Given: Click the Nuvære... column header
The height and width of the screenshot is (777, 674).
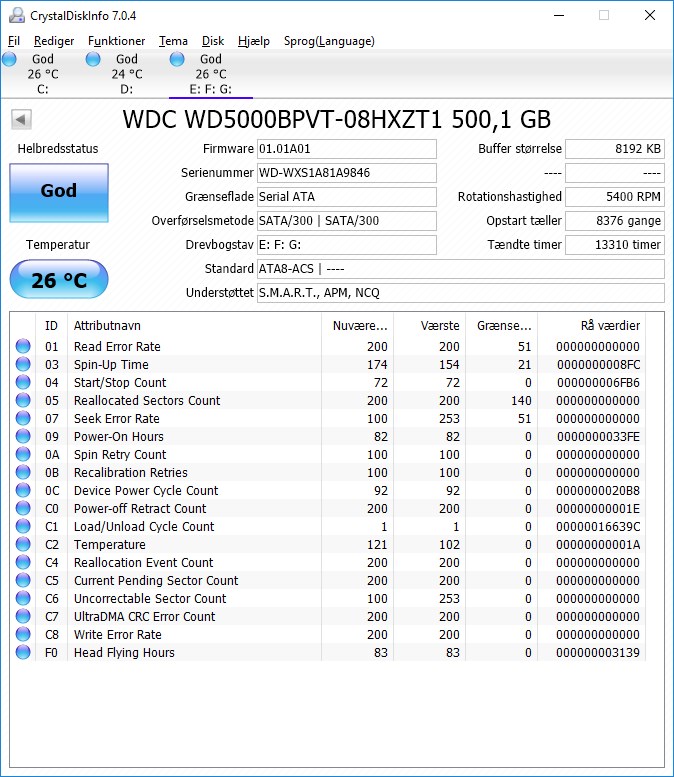Looking at the screenshot, I should click(x=357, y=326).
